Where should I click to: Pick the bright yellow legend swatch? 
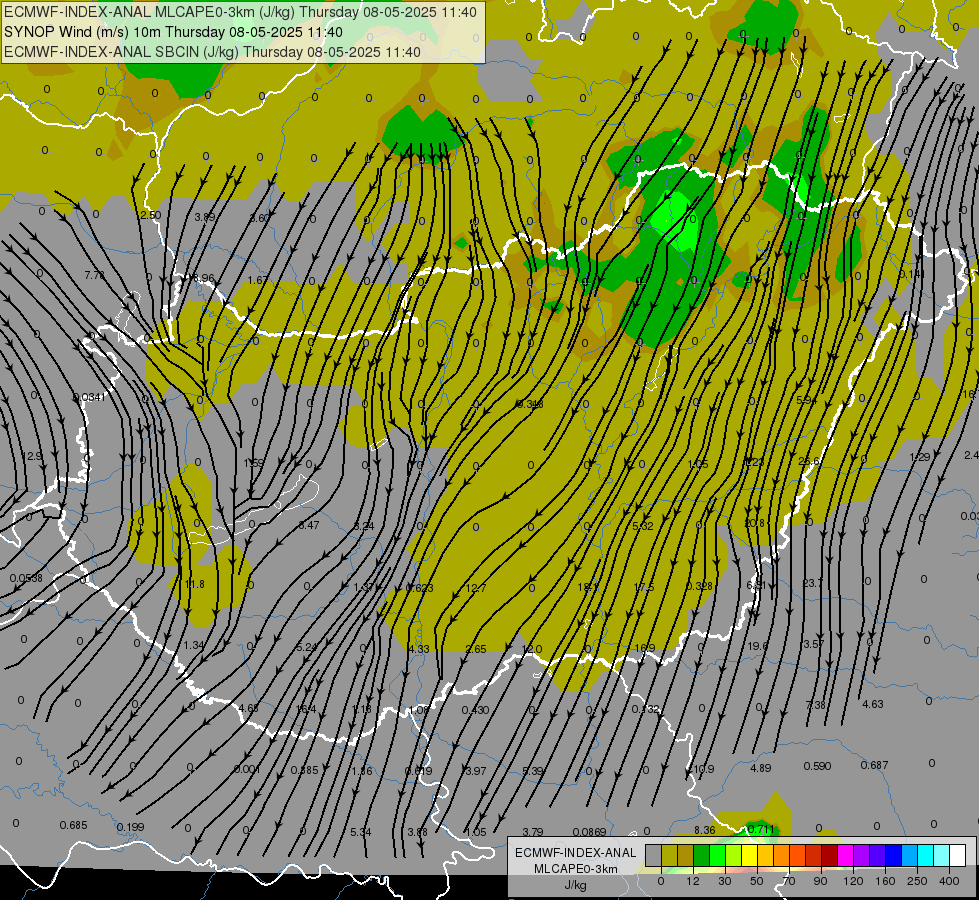click(750, 855)
